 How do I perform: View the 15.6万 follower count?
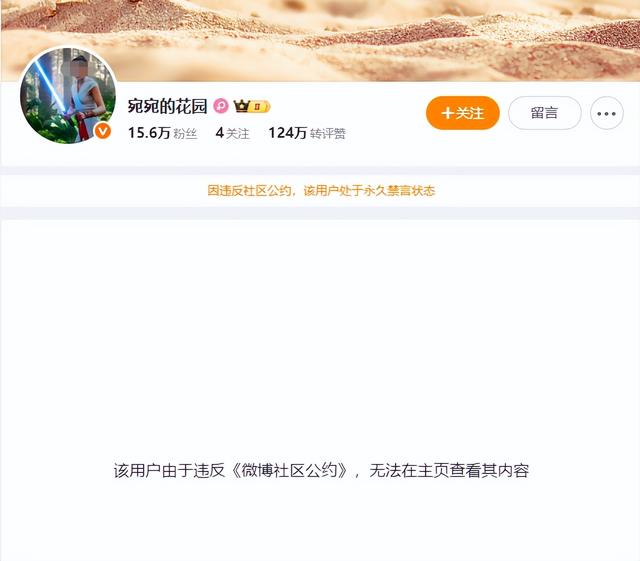pos(149,133)
